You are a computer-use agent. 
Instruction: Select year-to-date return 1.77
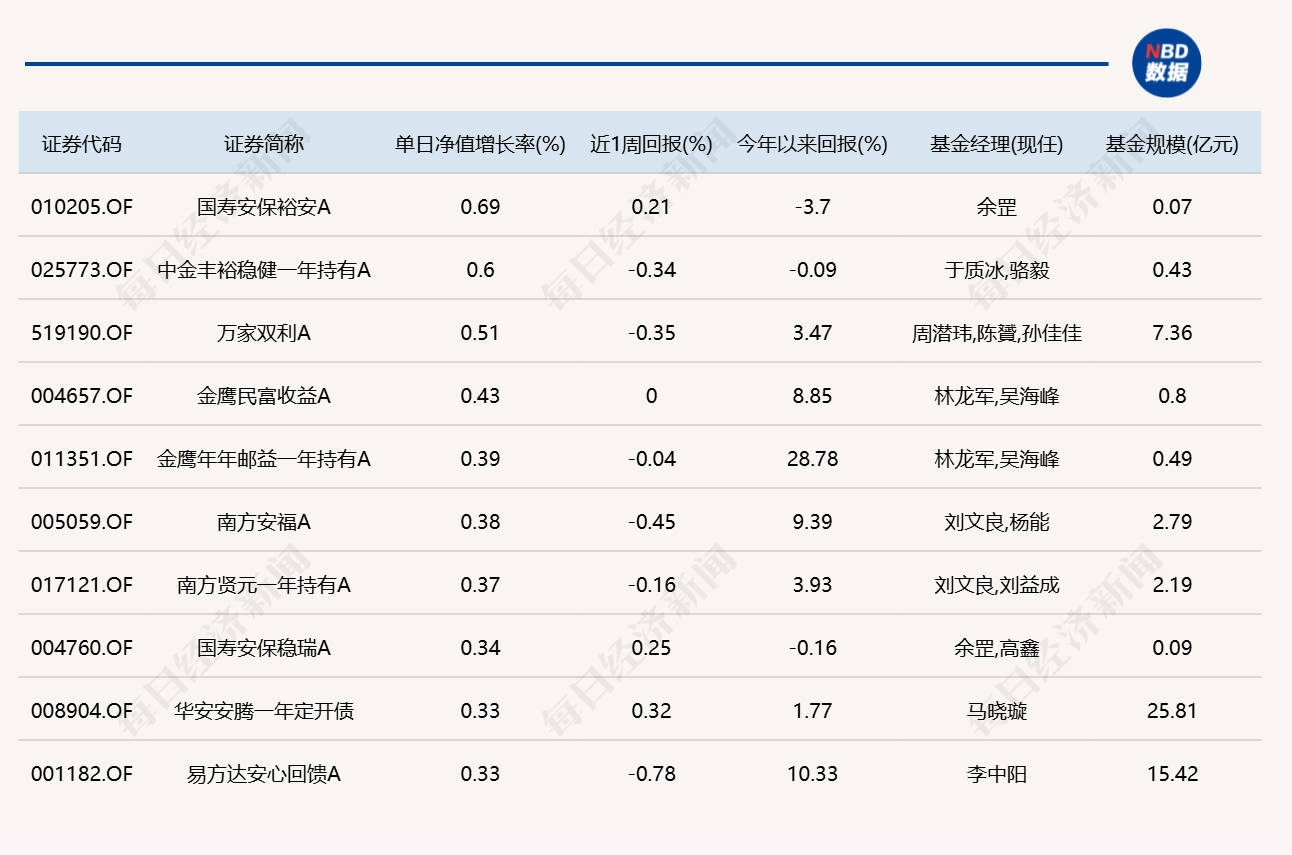(x=812, y=711)
